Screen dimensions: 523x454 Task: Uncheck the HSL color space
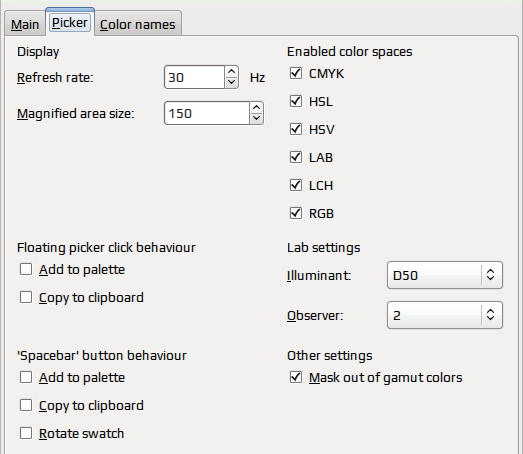point(296,101)
